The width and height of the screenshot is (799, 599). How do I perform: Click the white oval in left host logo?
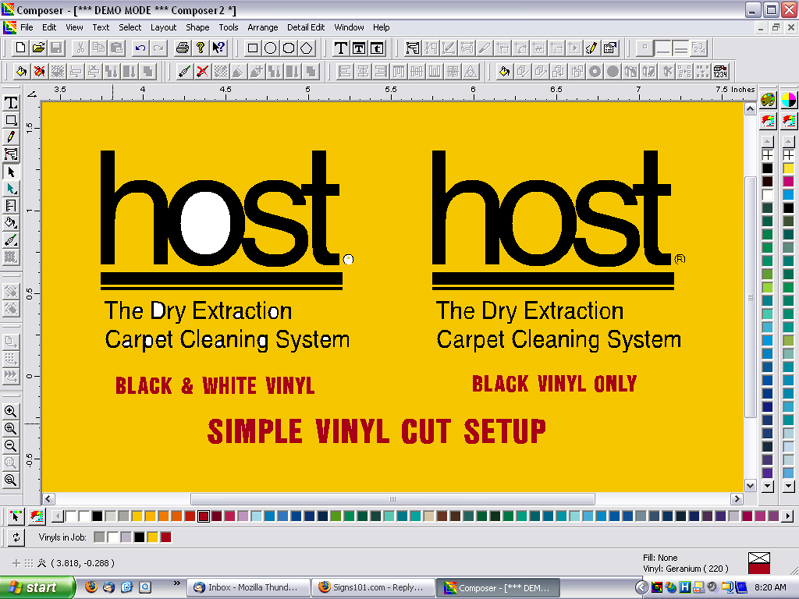coord(205,222)
